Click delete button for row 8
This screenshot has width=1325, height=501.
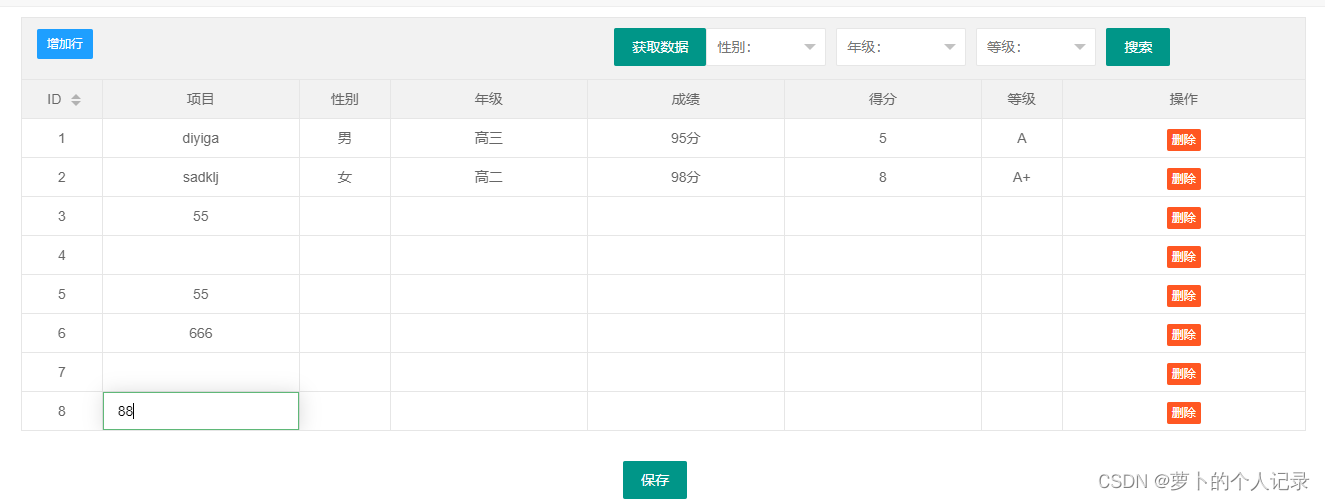[x=1183, y=413]
